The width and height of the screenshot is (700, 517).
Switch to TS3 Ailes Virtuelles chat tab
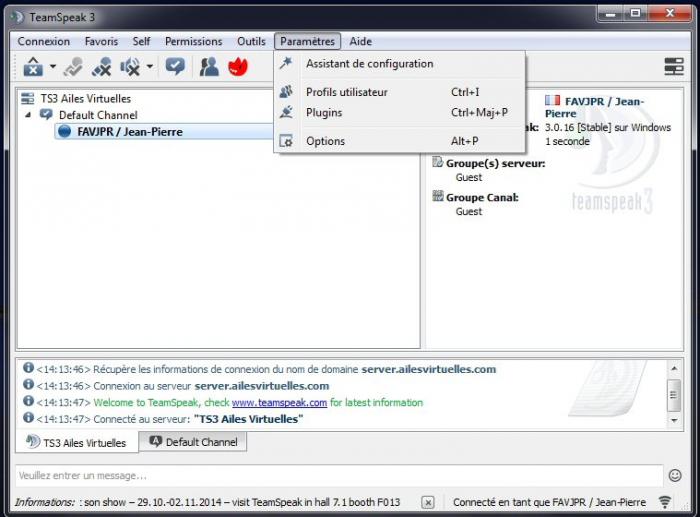(77, 442)
